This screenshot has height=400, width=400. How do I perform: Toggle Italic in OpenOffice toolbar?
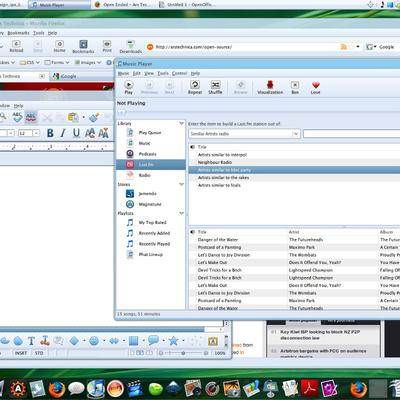pos(63,133)
